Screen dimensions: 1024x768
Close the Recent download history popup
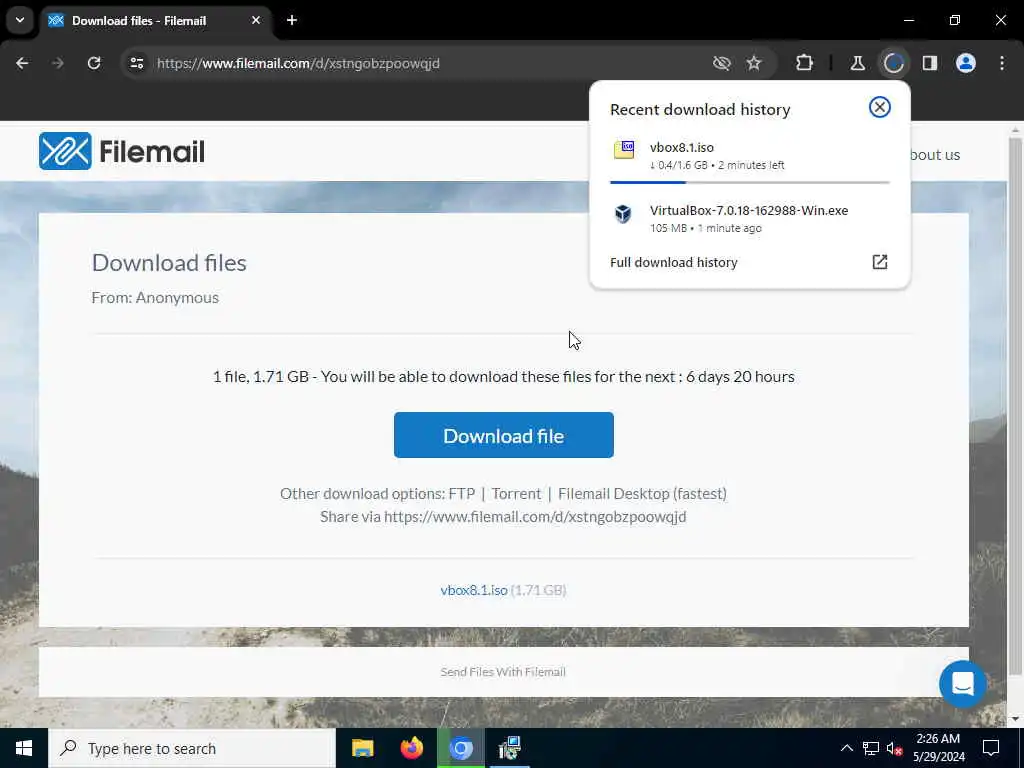click(x=880, y=107)
